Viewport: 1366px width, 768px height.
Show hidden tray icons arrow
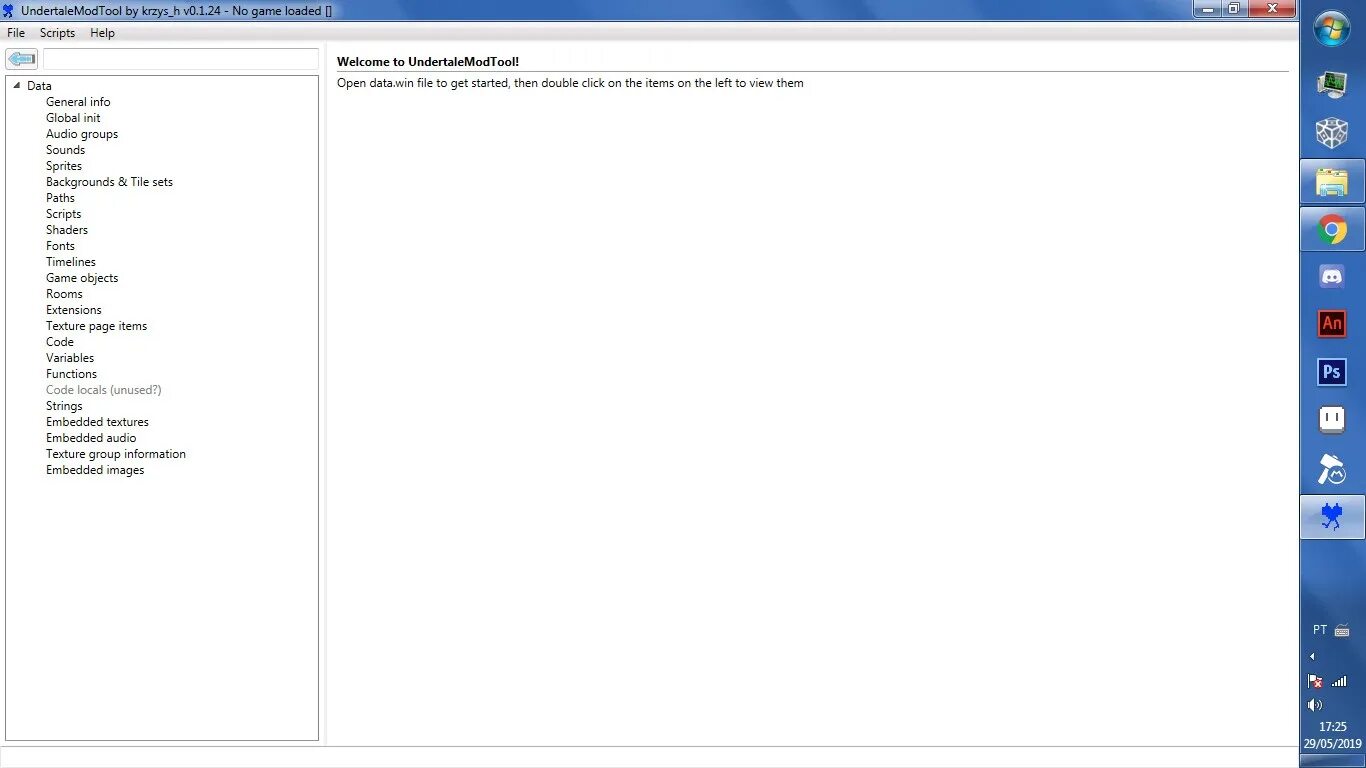click(x=1313, y=657)
